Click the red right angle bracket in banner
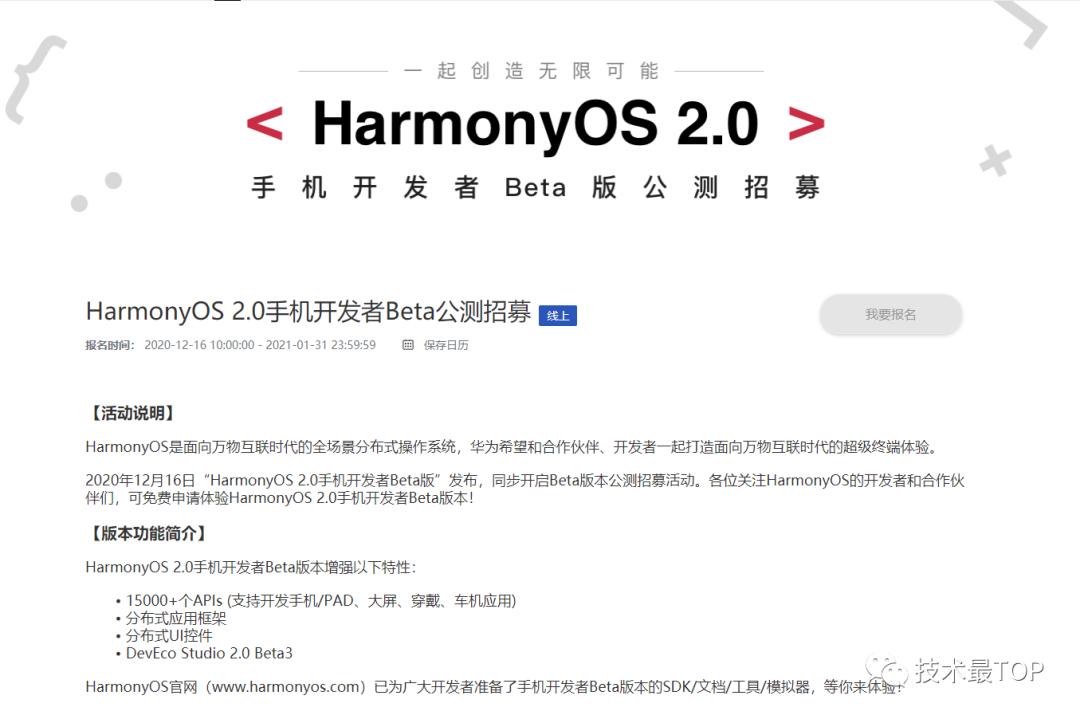The image size is (1080, 719). 807,124
